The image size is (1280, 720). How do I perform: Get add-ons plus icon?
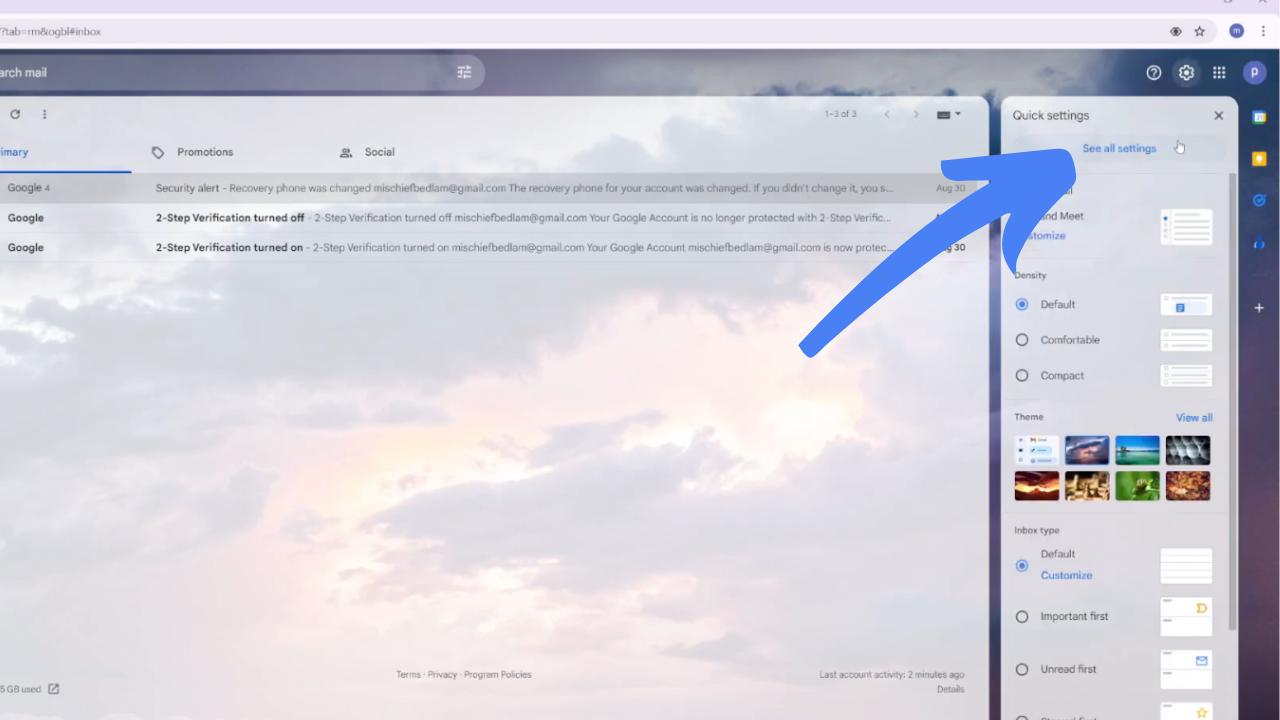pyautogui.click(x=1260, y=308)
